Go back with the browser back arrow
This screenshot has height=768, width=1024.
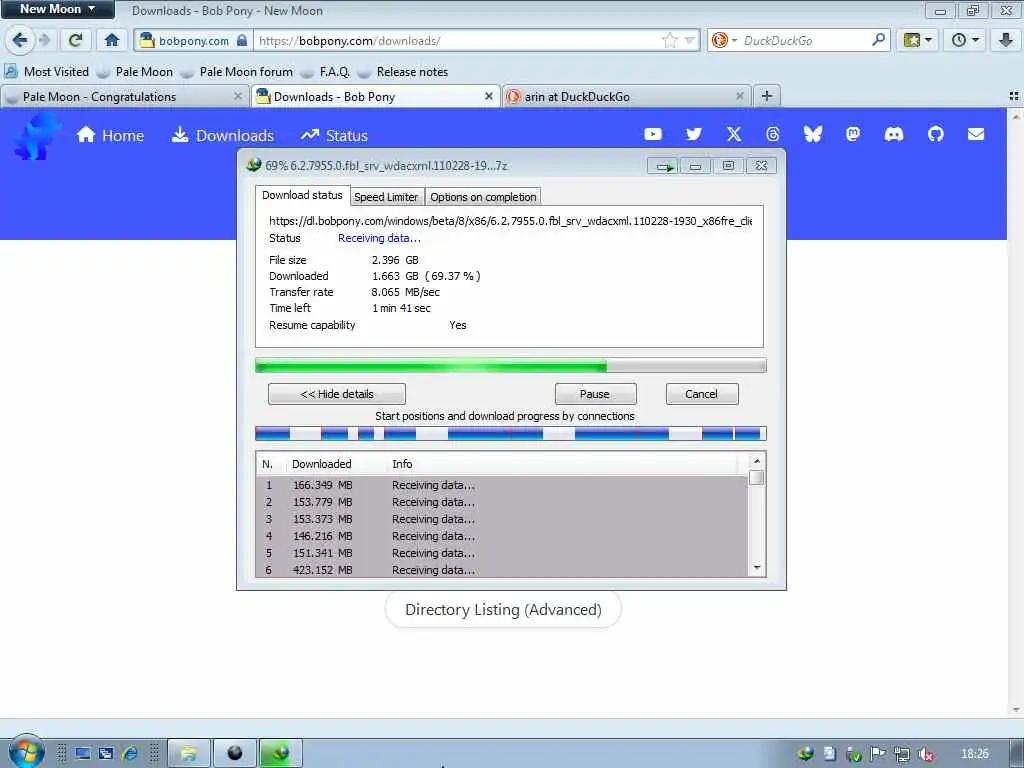(20, 40)
